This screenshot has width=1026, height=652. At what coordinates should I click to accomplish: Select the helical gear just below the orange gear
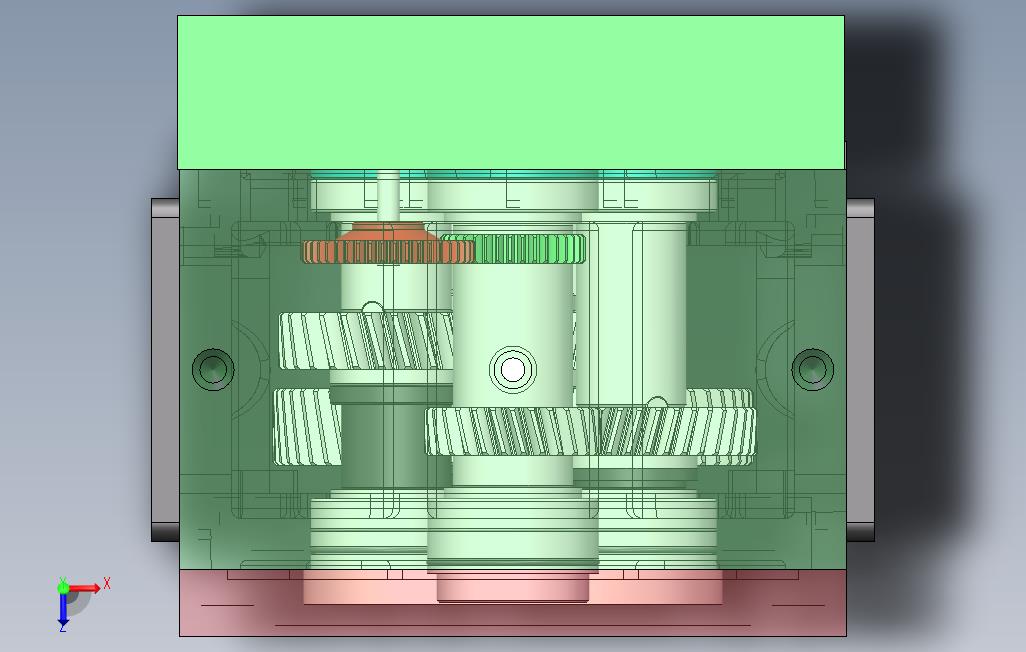pos(366,341)
